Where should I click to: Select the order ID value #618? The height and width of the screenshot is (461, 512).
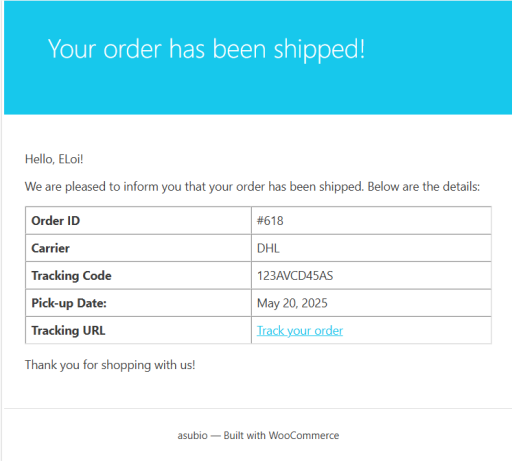(270, 221)
